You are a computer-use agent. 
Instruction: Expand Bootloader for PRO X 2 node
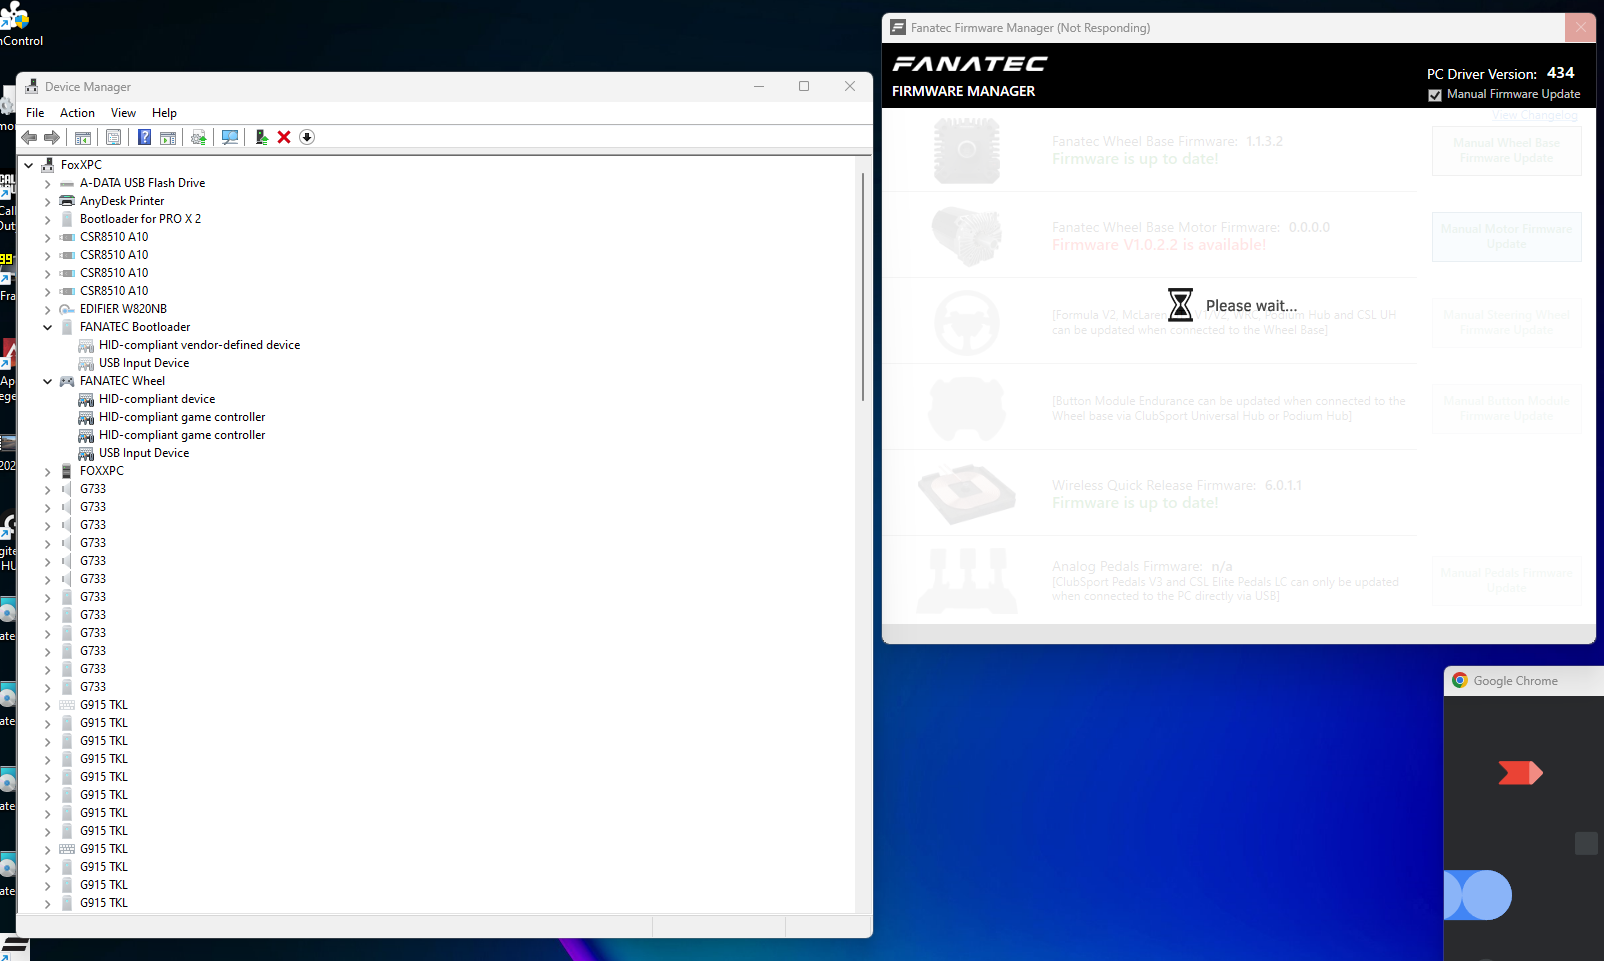[47, 220]
